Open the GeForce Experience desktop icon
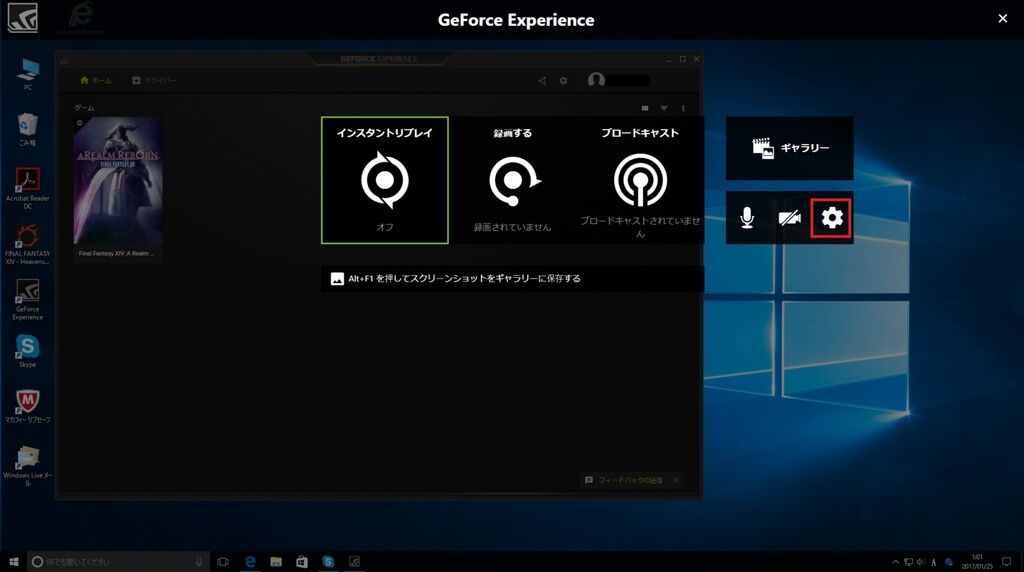This screenshot has height=572, width=1024. pyautogui.click(x=27, y=300)
